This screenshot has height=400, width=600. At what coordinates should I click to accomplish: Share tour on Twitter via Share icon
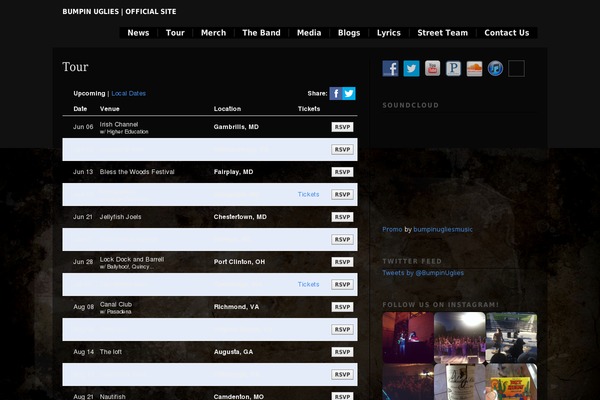click(349, 93)
